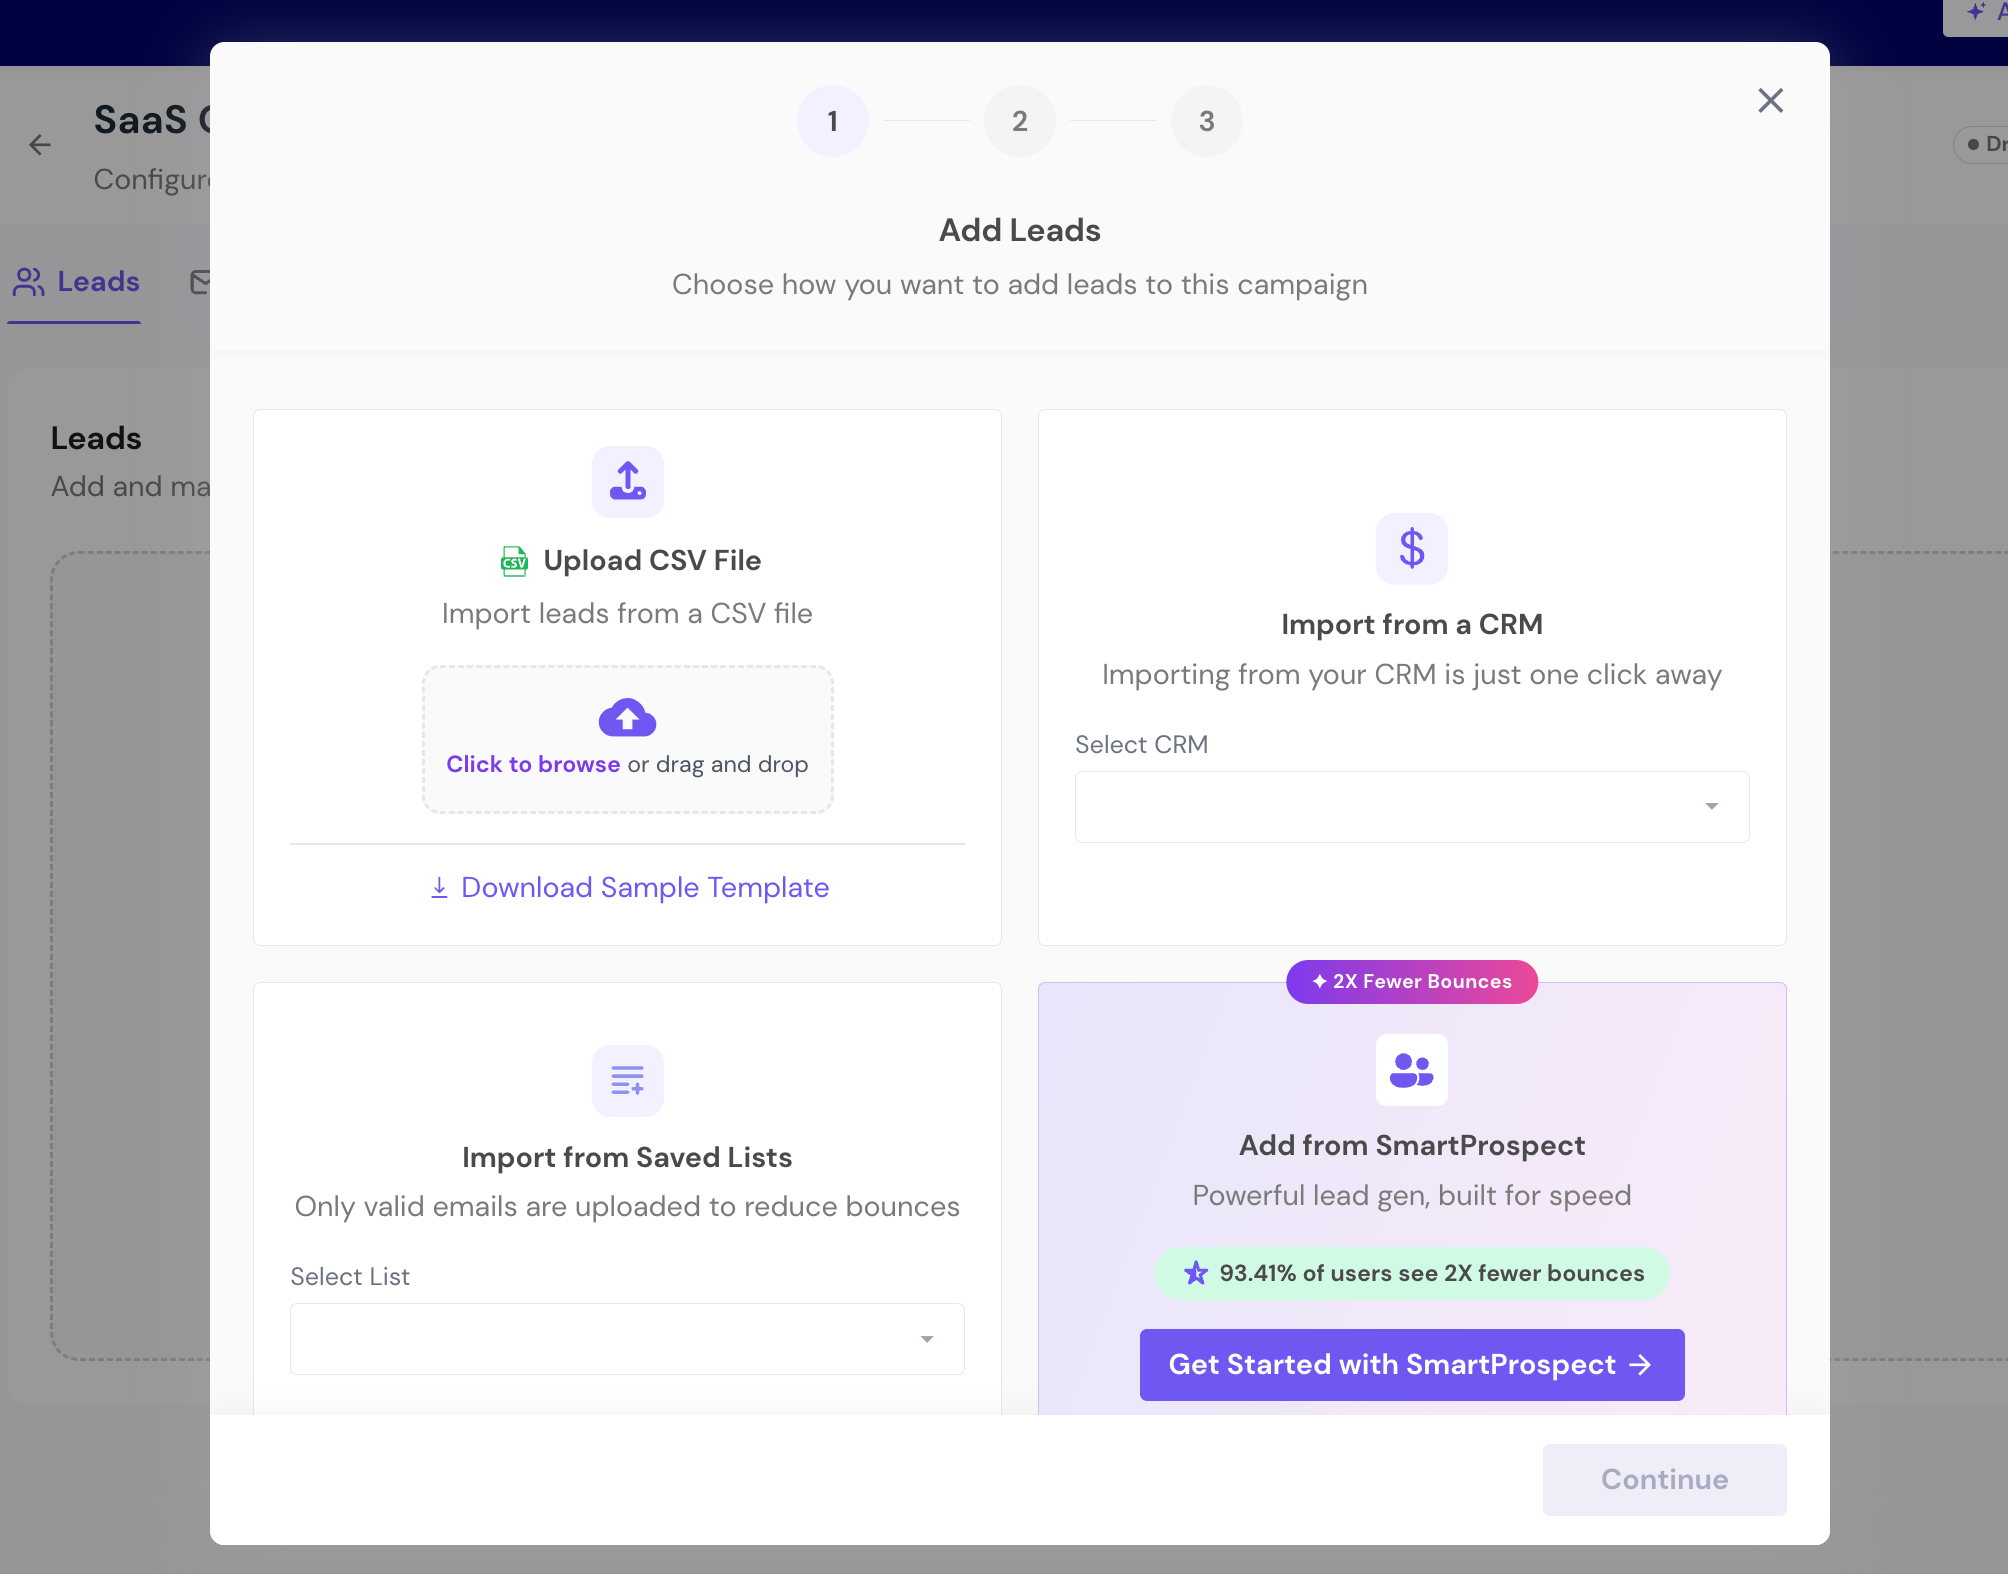This screenshot has height=1574, width=2008.
Task: Click the green CSV file icon
Action: (x=514, y=561)
